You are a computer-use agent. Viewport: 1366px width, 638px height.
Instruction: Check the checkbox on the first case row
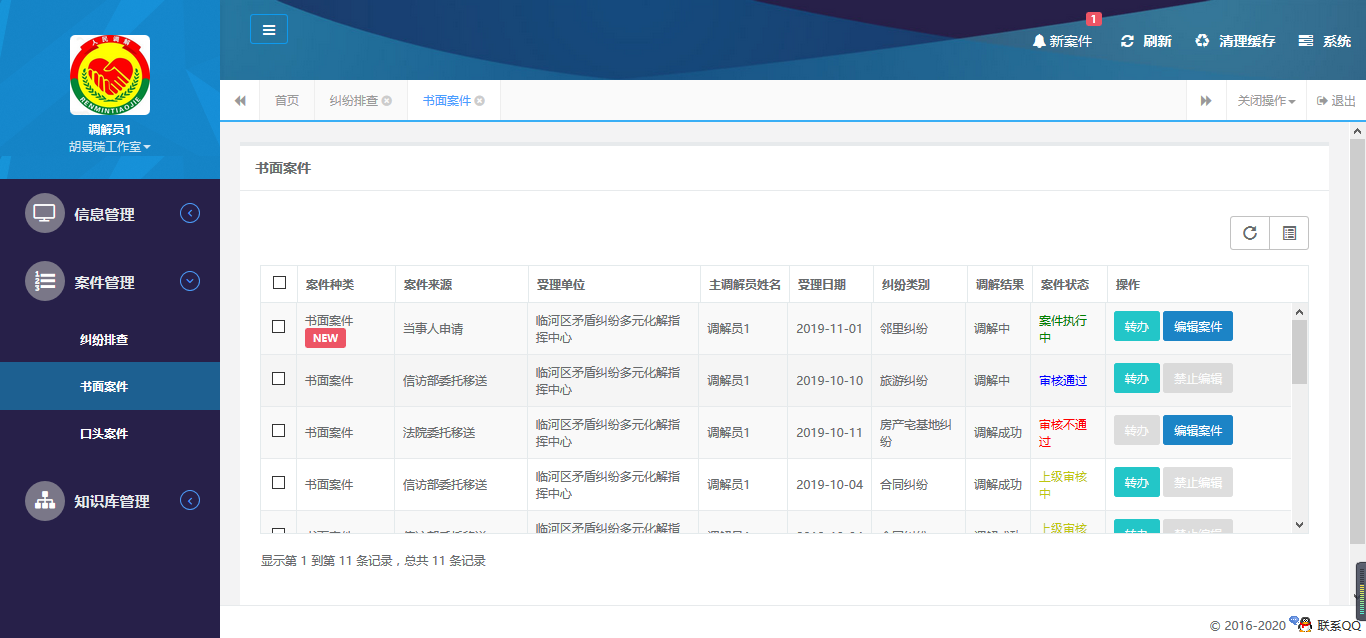pos(279,327)
